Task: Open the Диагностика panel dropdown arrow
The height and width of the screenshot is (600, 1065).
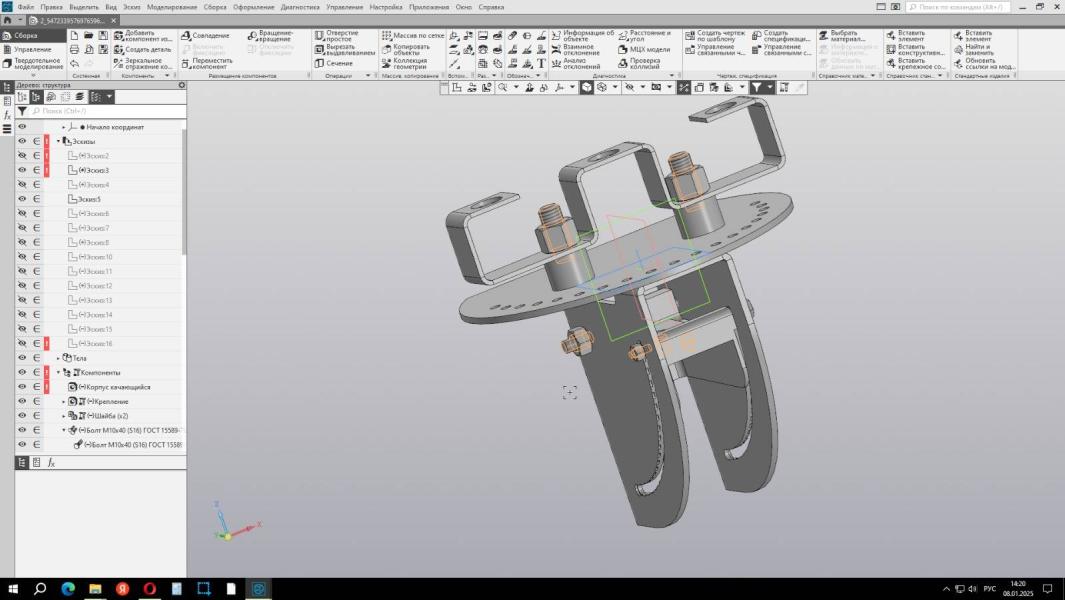Action: [672, 75]
